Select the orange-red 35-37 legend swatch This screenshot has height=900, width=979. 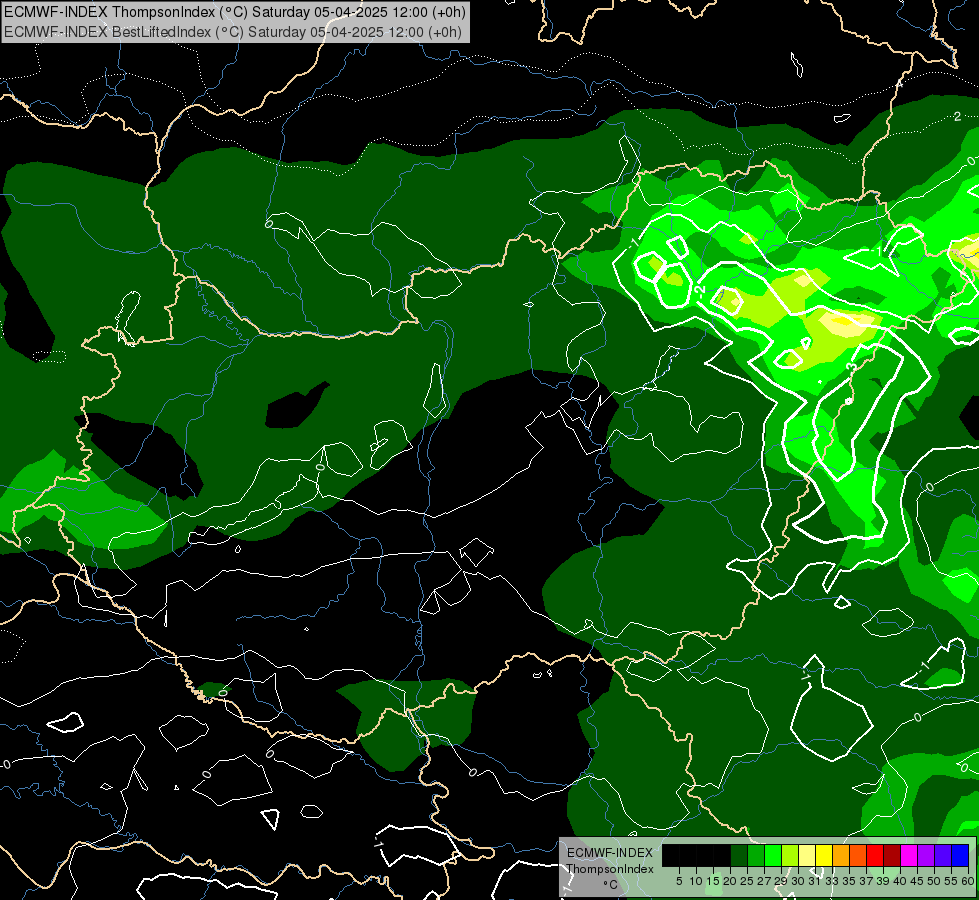pyautogui.click(x=858, y=855)
